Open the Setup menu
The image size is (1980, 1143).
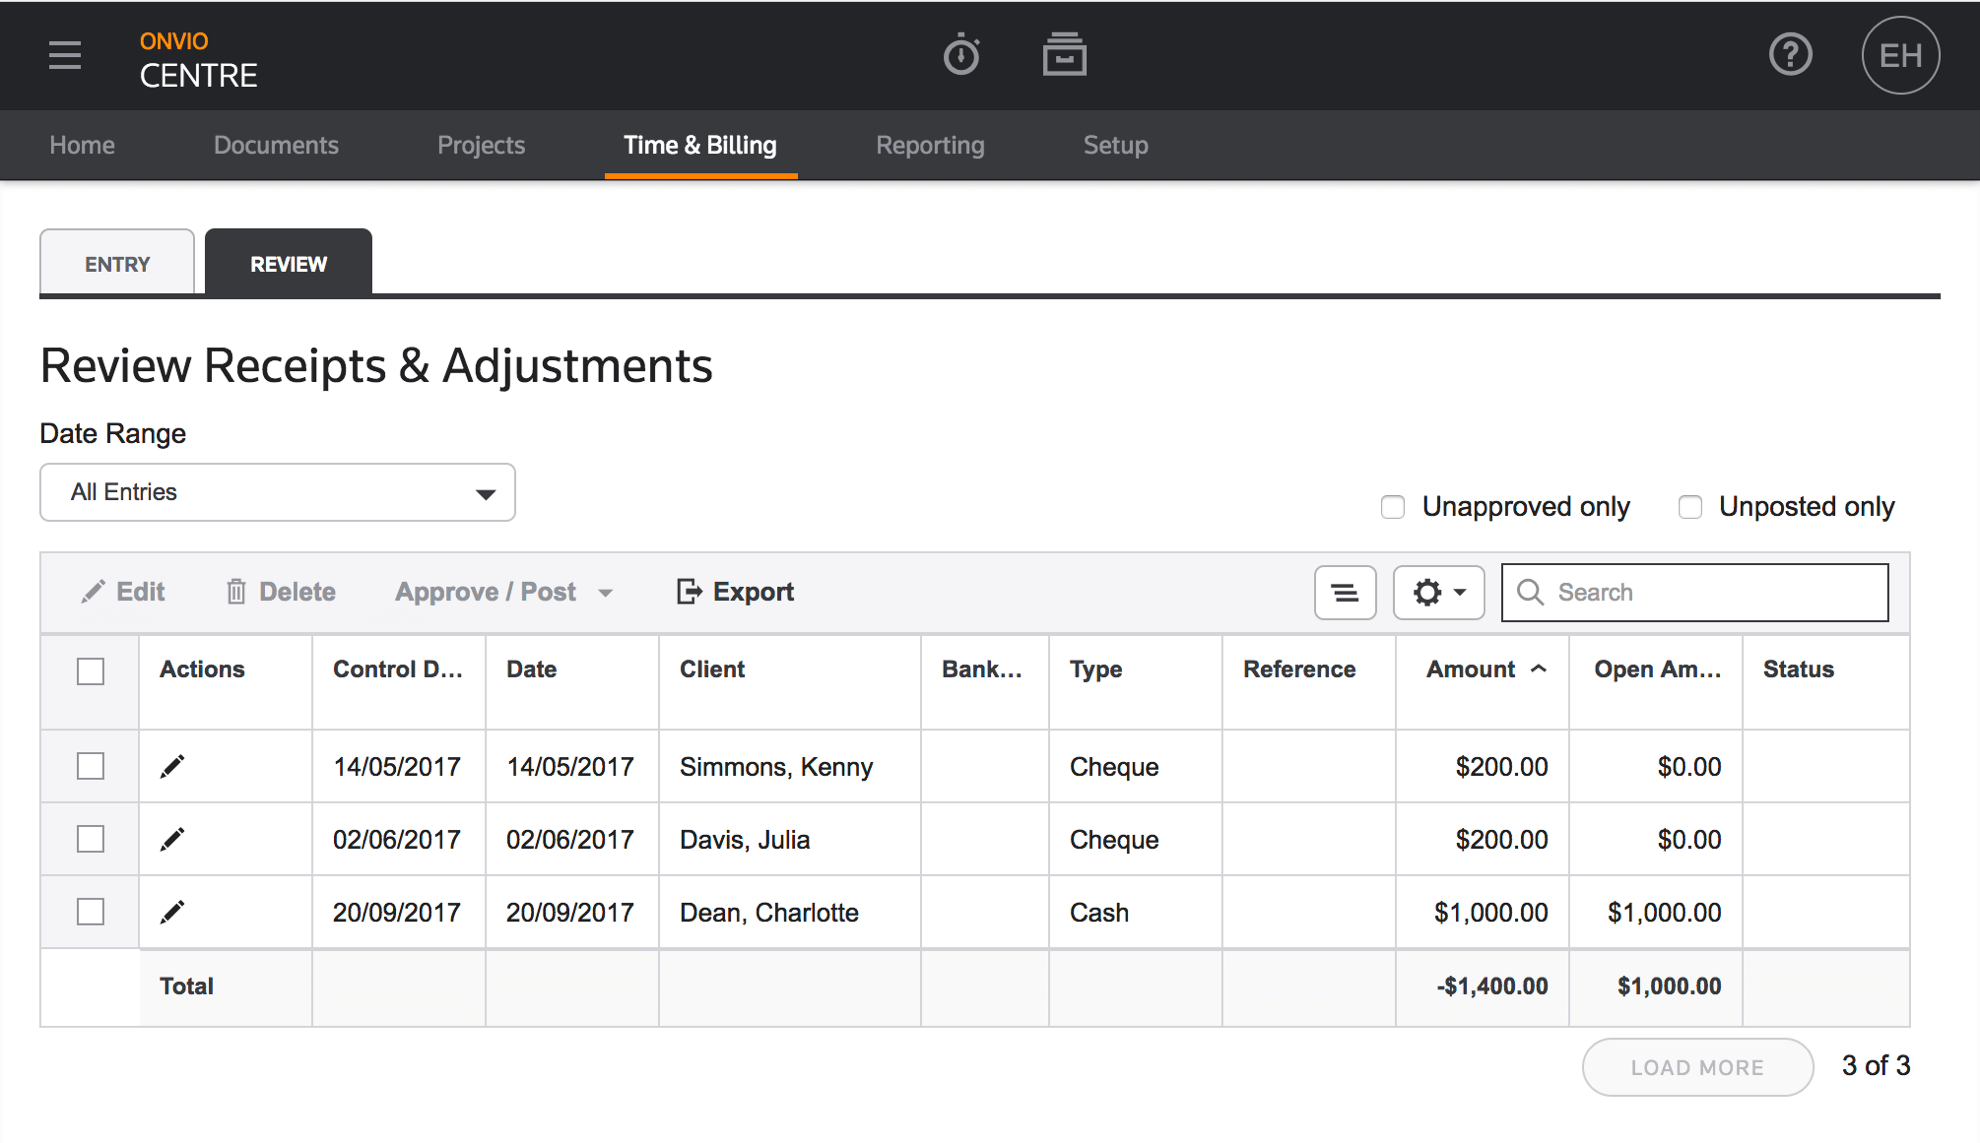(x=1116, y=145)
